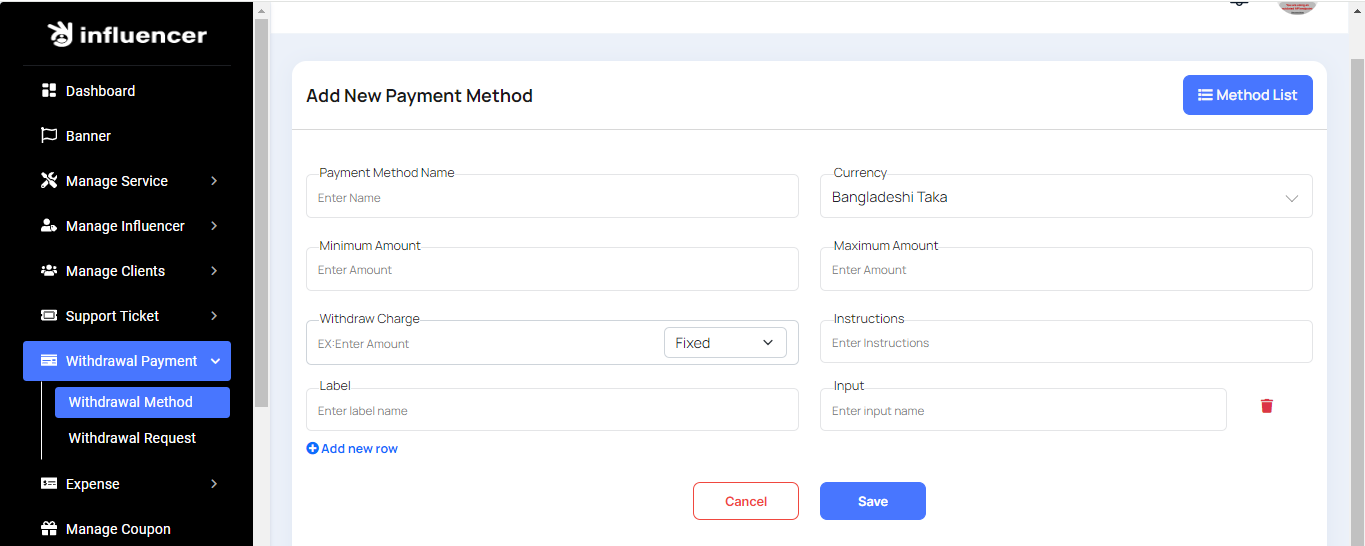The width and height of the screenshot is (1365, 546).
Task: Expand the Manage Influencer submenu
Action: coord(214,226)
